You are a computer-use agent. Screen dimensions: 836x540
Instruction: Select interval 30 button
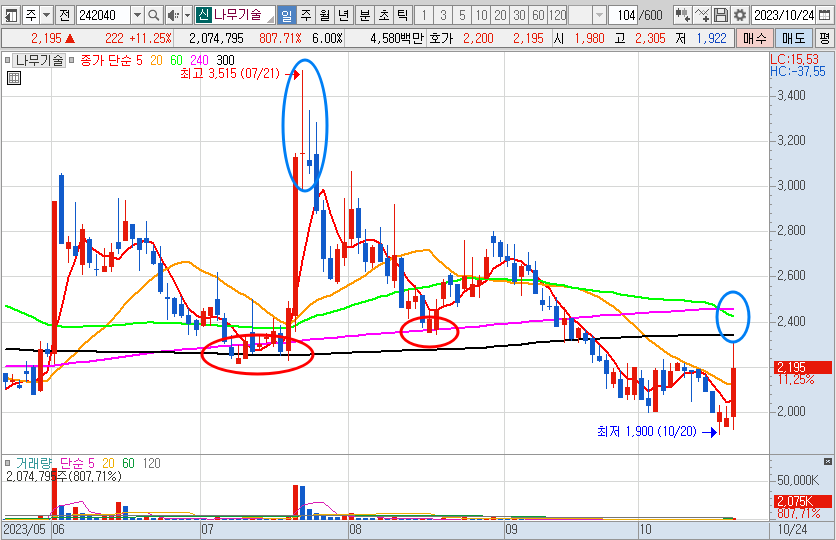(519, 15)
